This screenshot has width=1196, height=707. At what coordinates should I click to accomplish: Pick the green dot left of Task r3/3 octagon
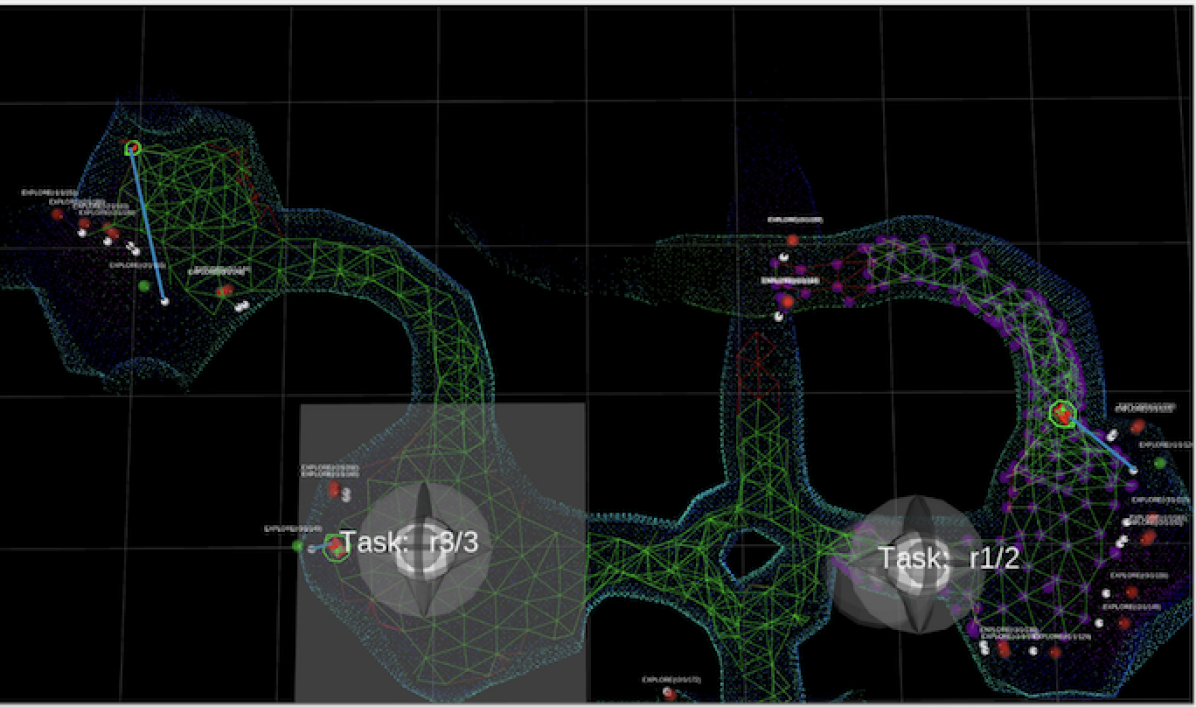coord(298,546)
